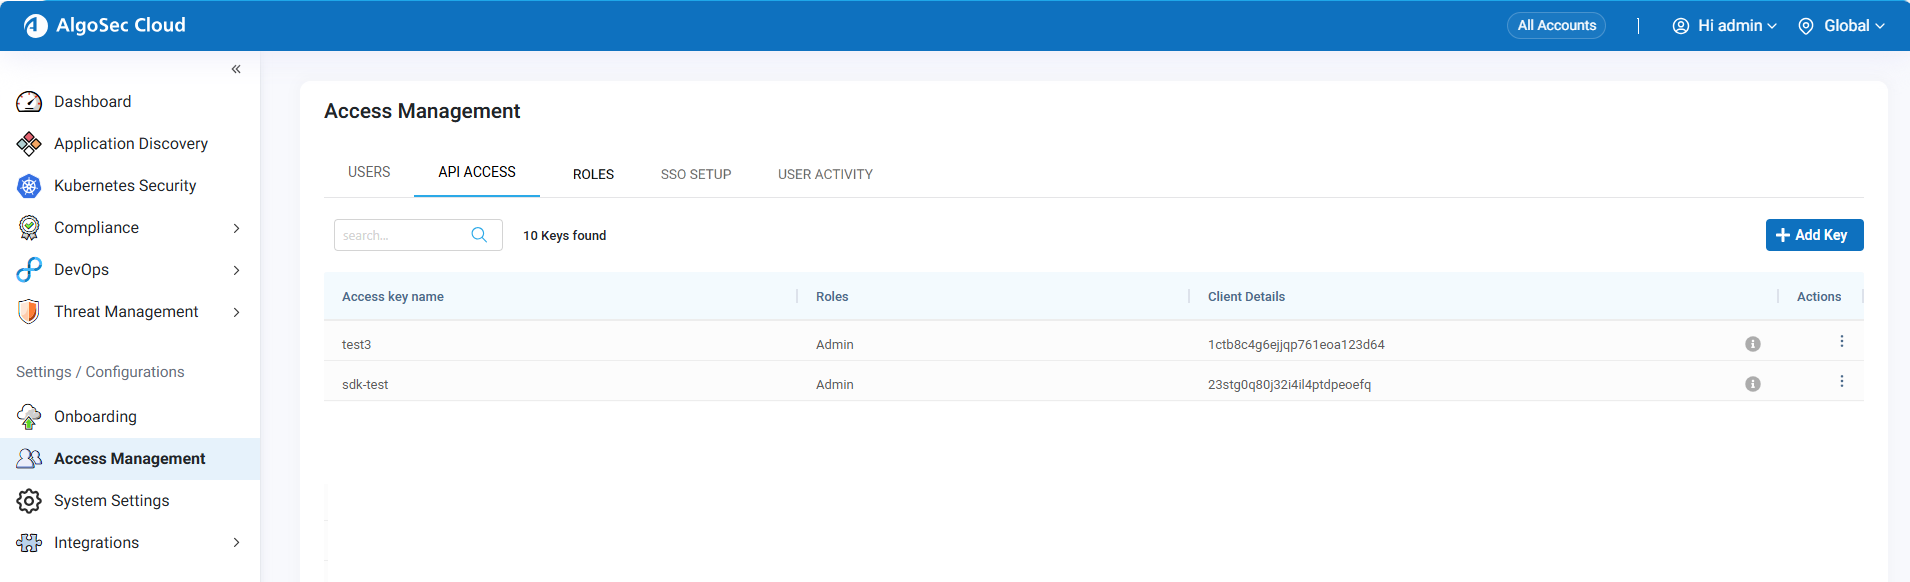1910x582 pixels.
Task: Open Dashboard from the sidebar
Action: click(92, 102)
